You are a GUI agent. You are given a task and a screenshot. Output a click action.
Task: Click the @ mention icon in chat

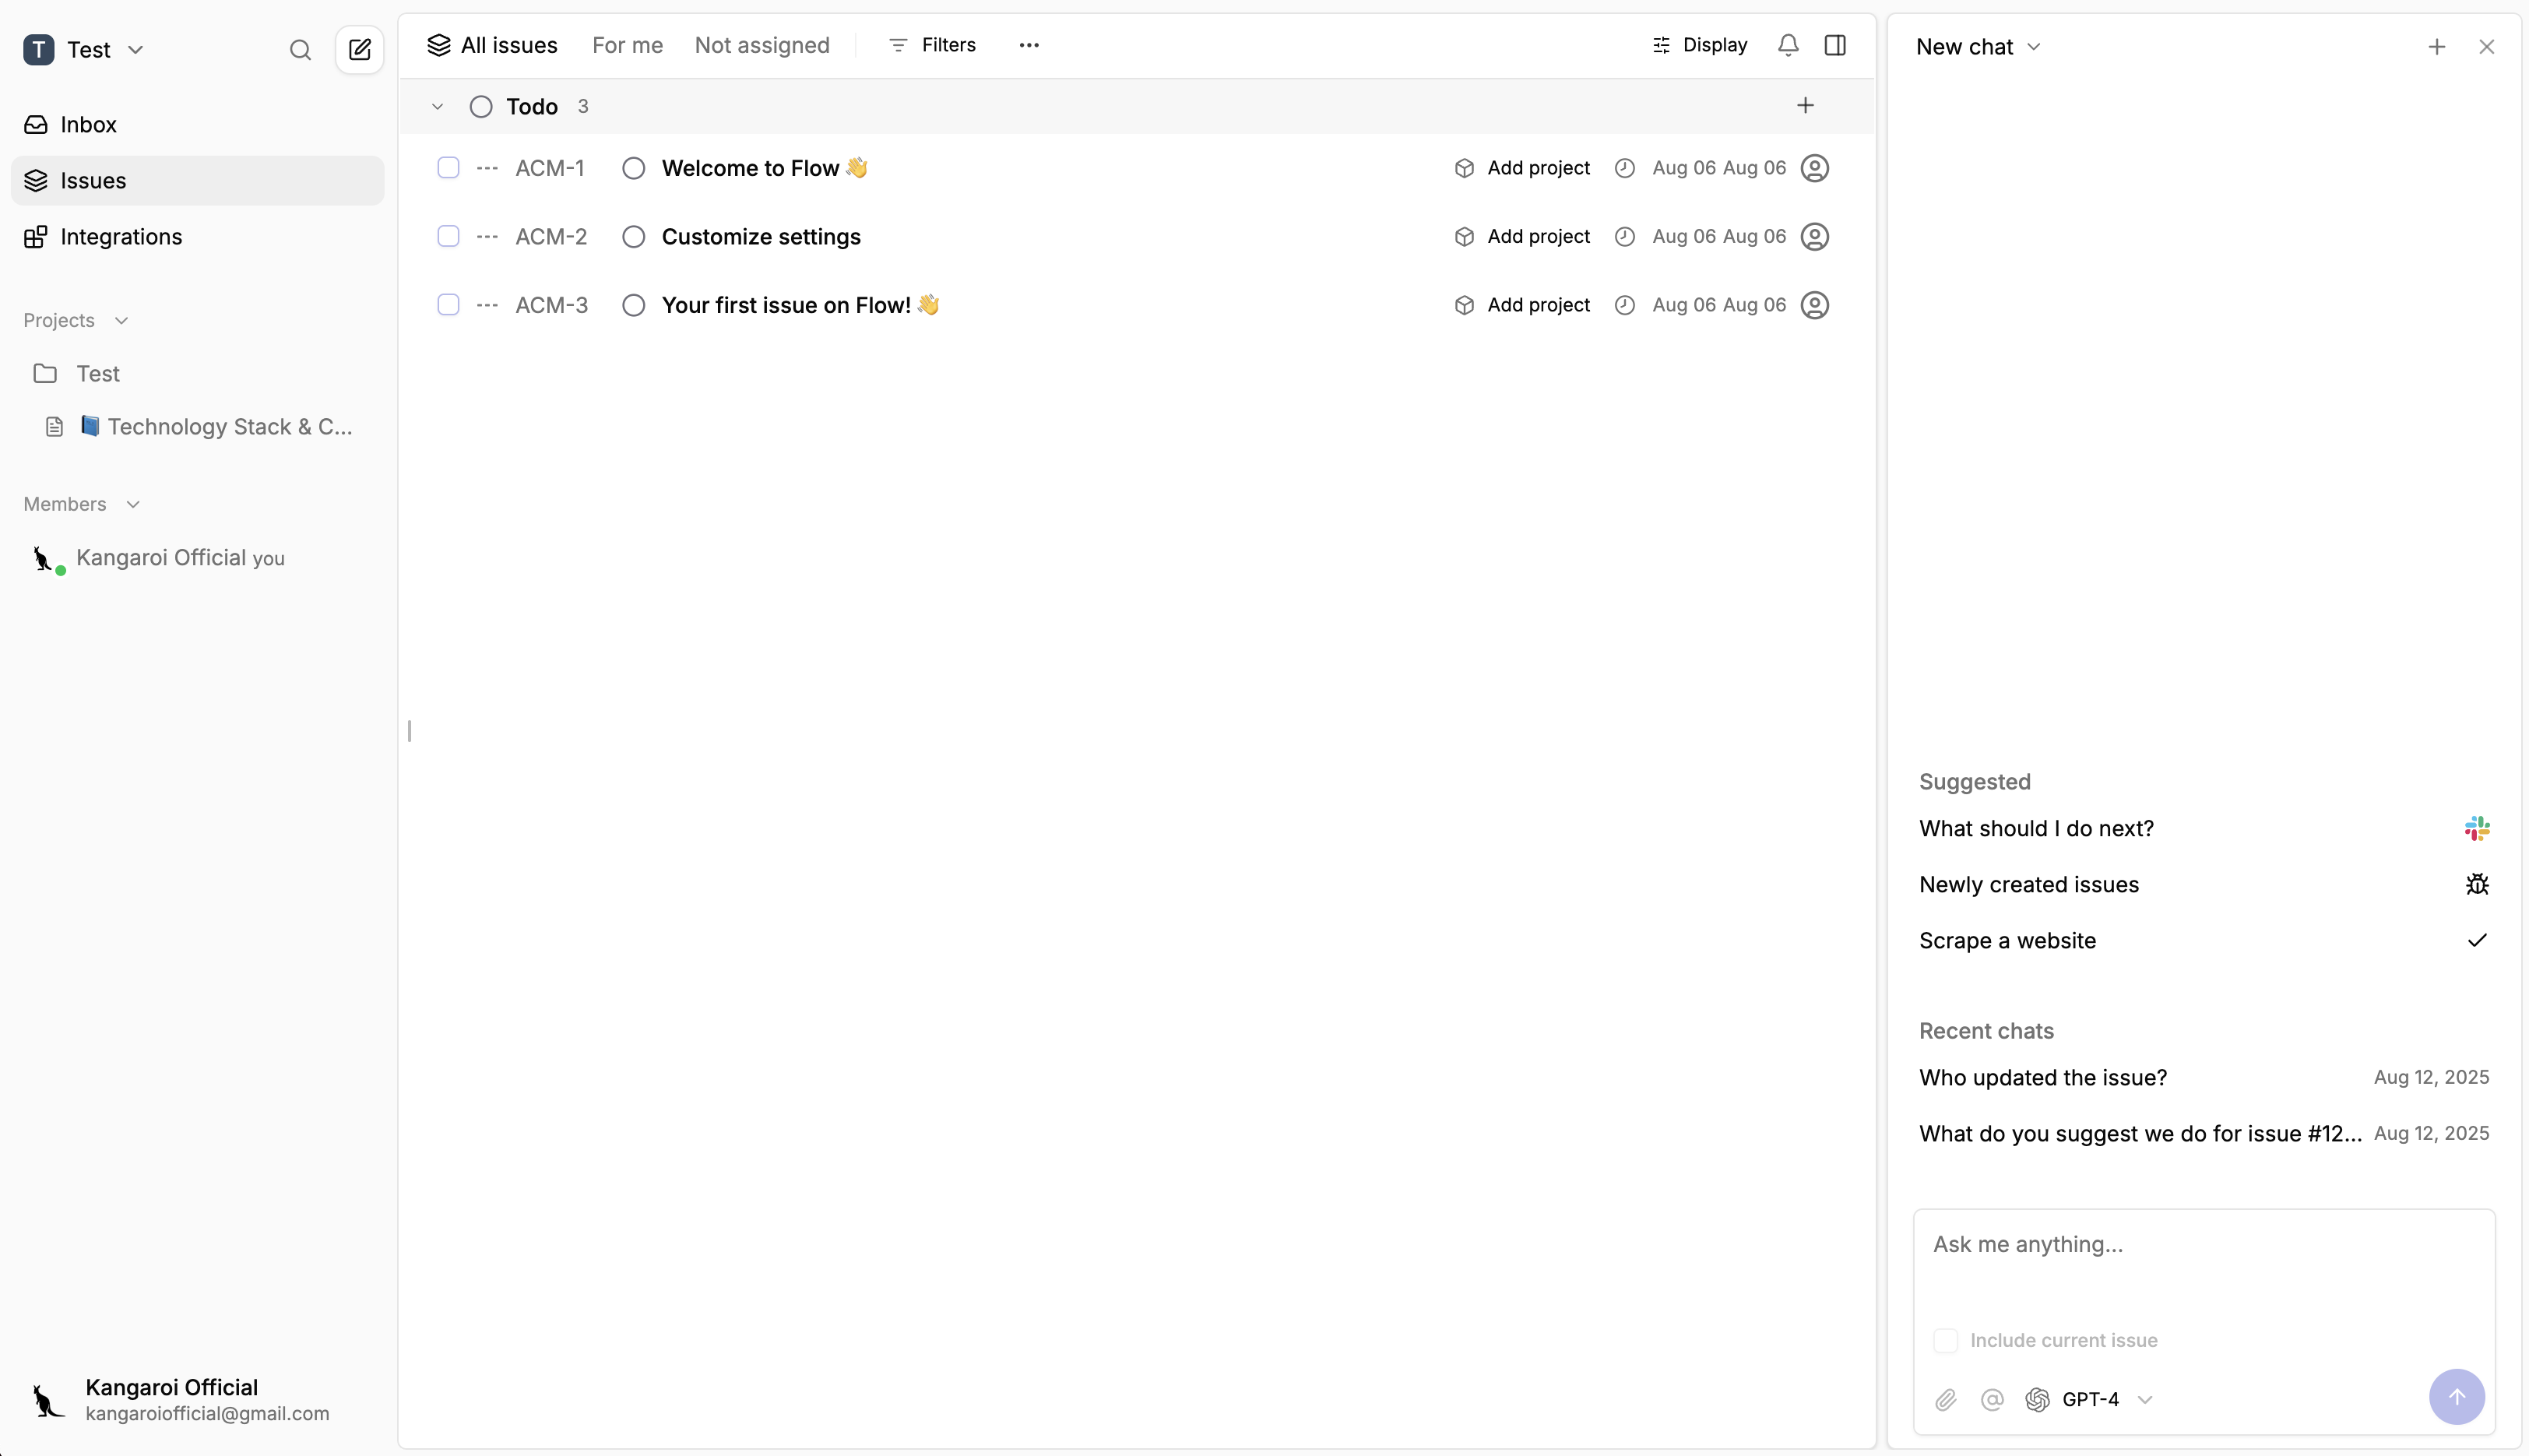coord(1992,1399)
